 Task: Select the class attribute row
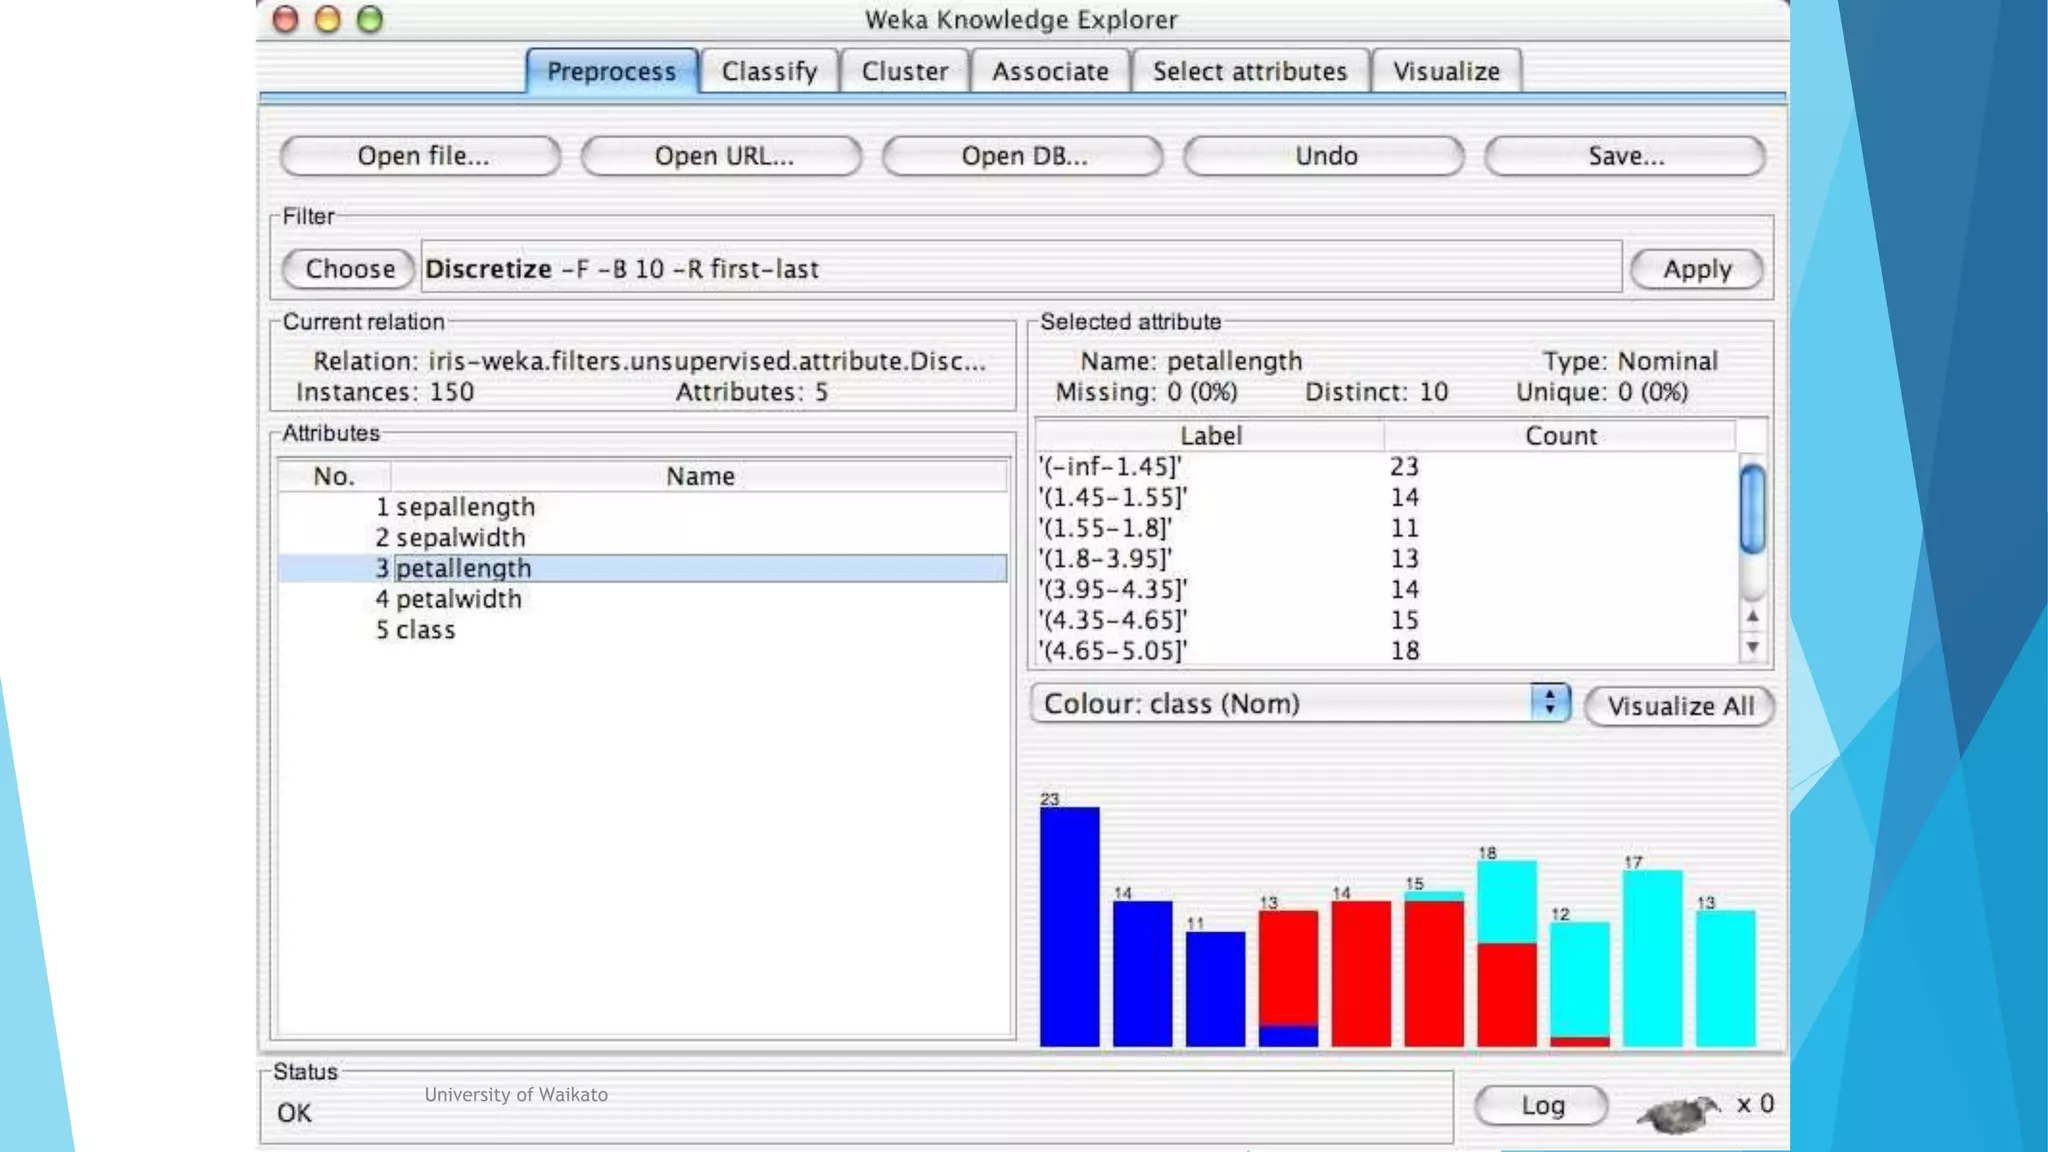click(425, 630)
